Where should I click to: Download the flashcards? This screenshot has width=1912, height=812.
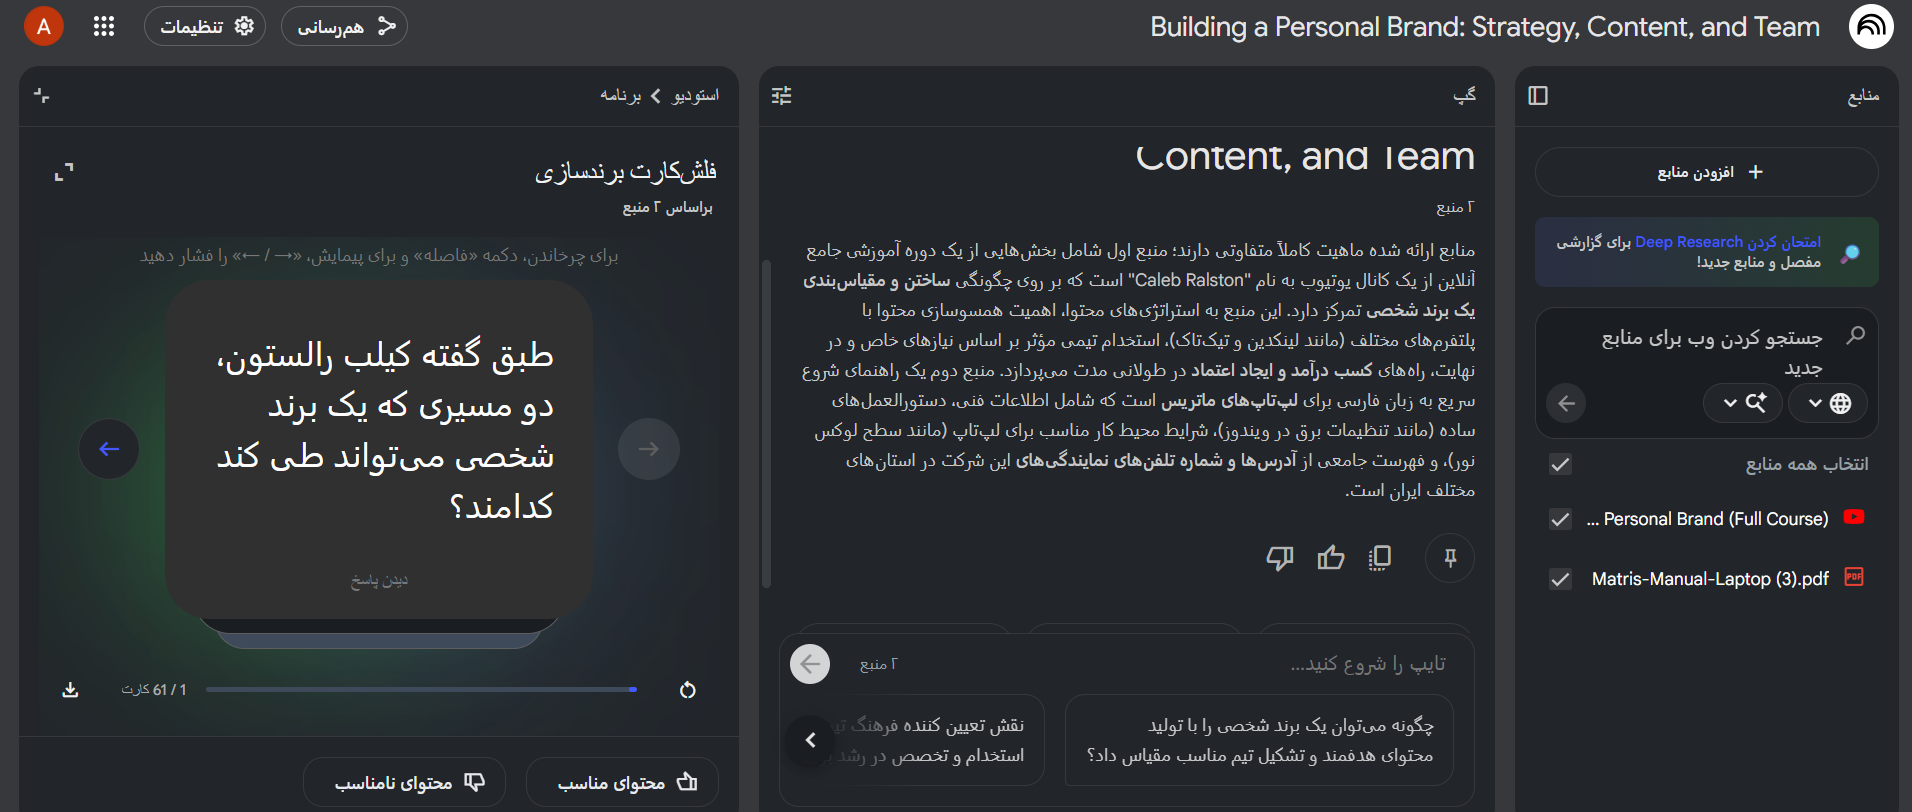pos(70,690)
